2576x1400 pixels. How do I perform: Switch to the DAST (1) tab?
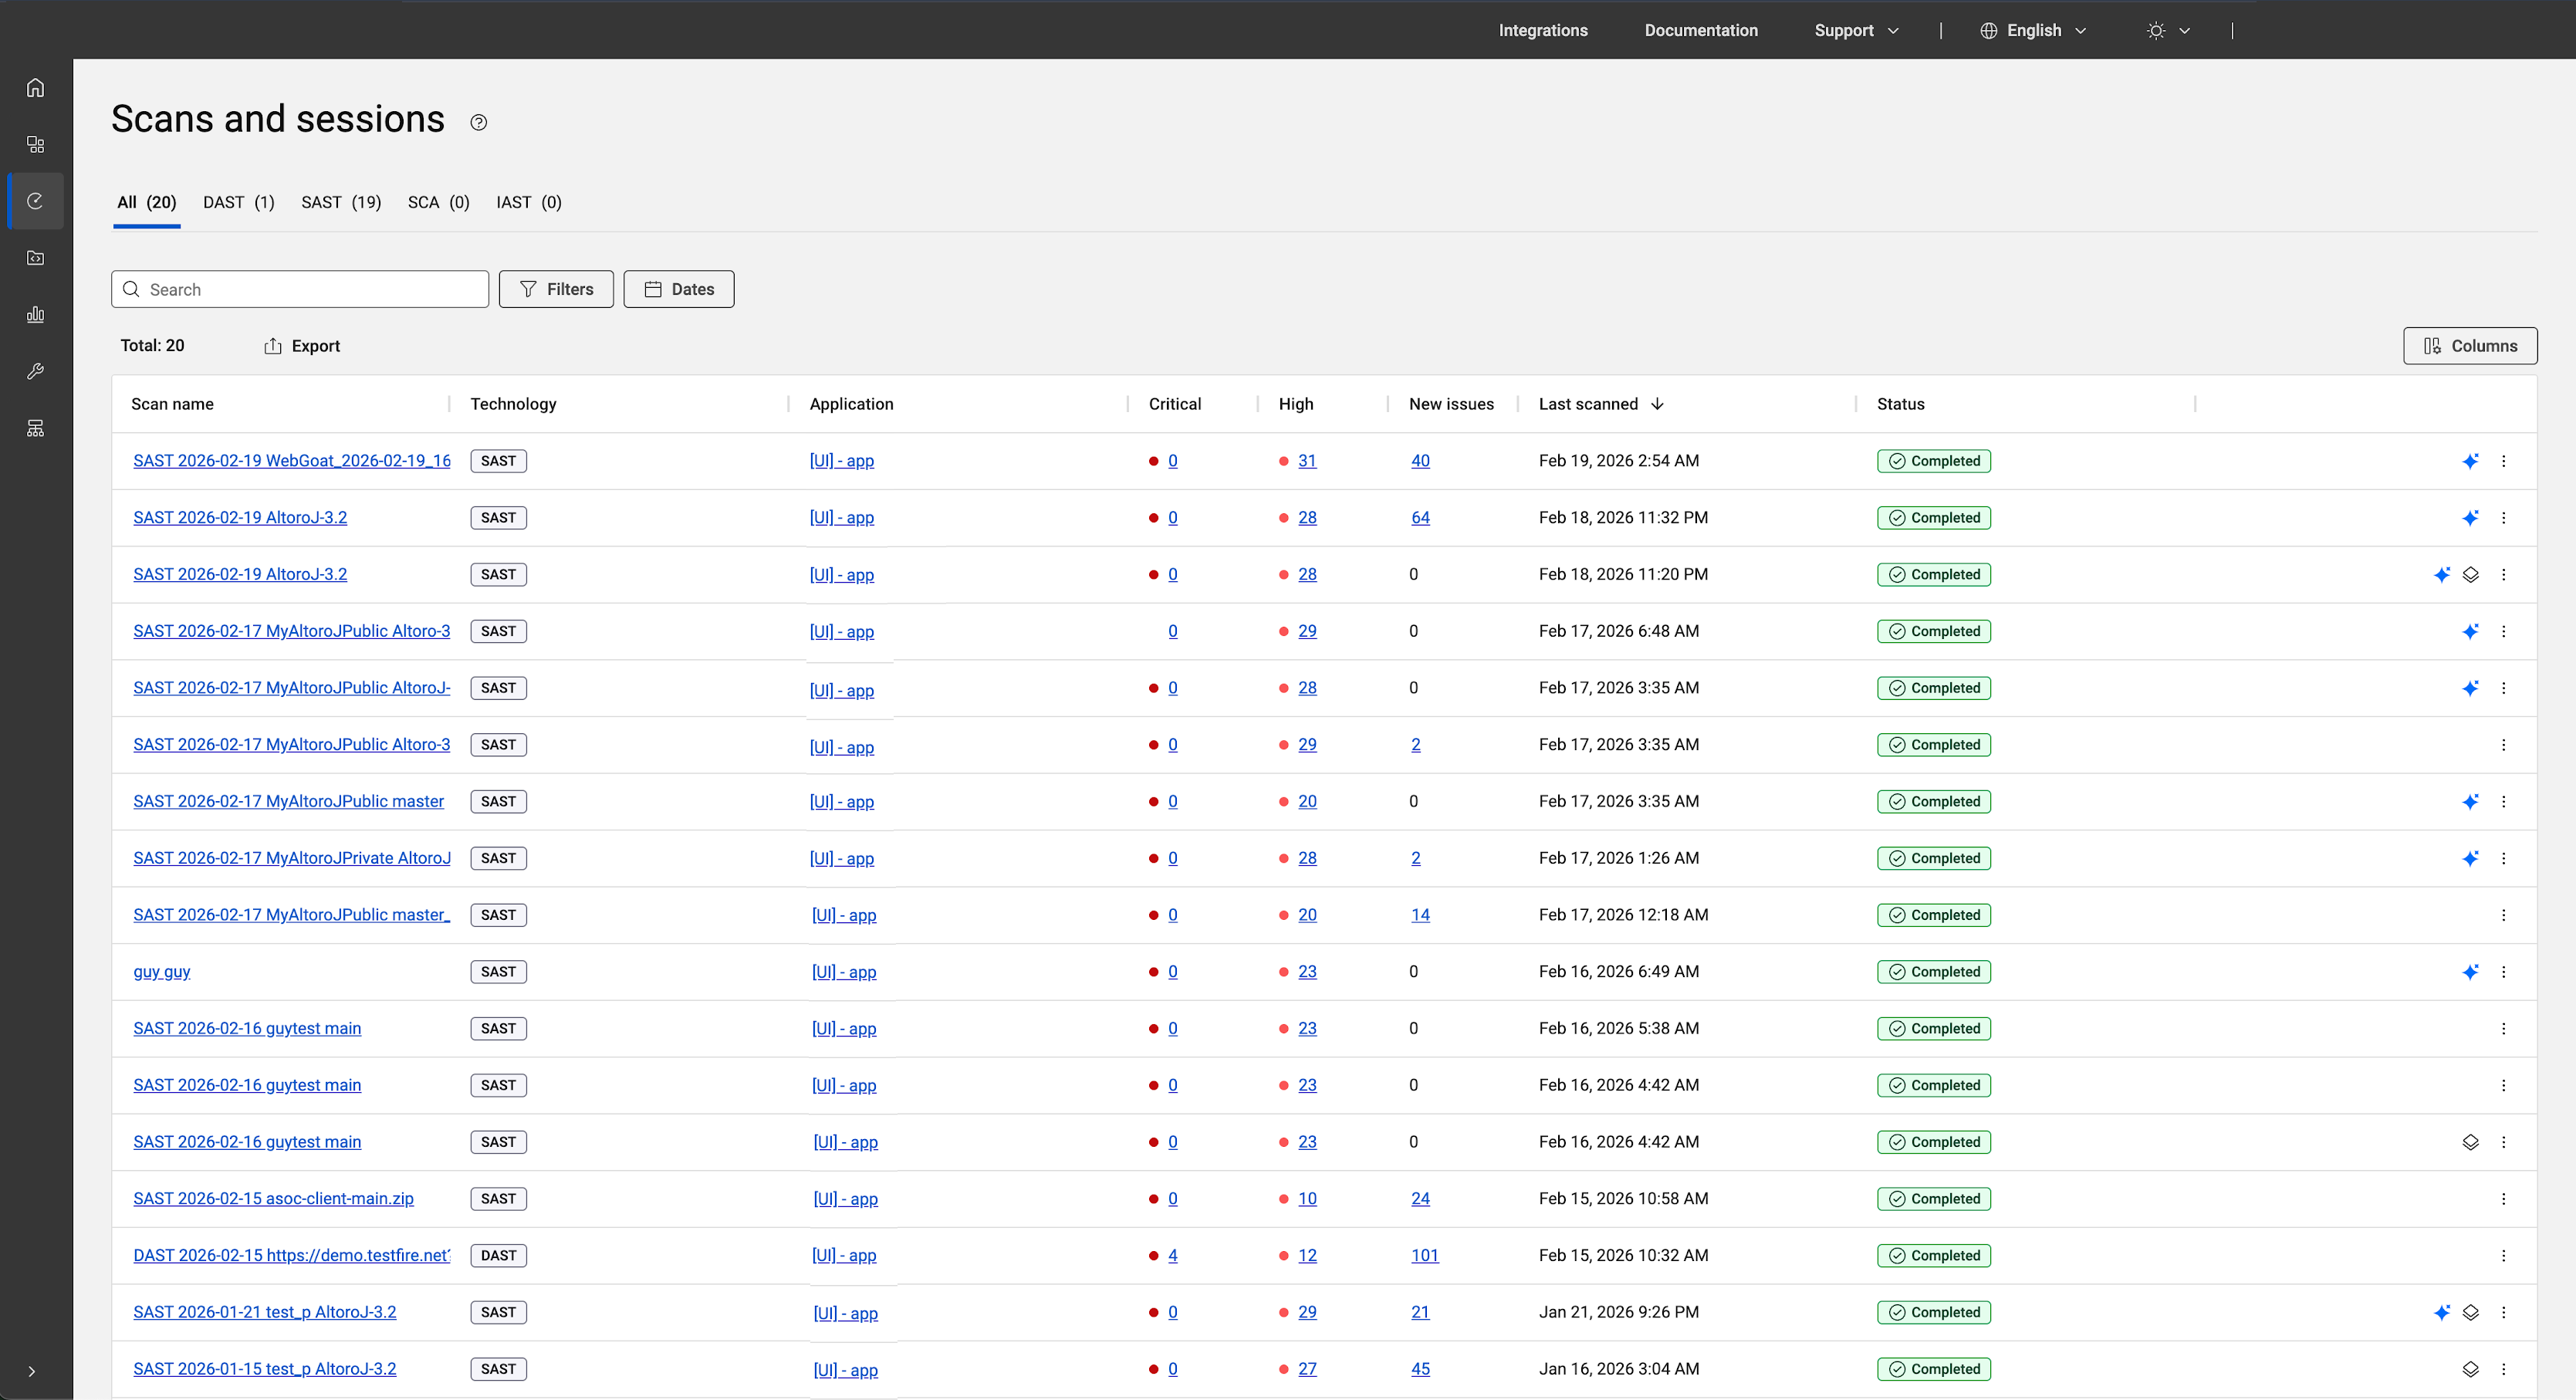pyautogui.click(x=238, y=202)
